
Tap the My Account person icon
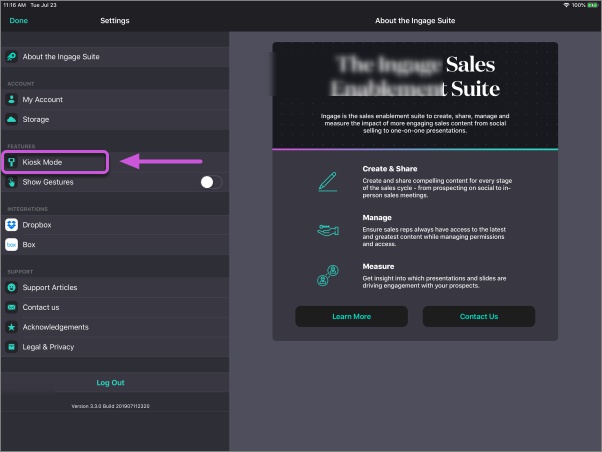(12, 99)
